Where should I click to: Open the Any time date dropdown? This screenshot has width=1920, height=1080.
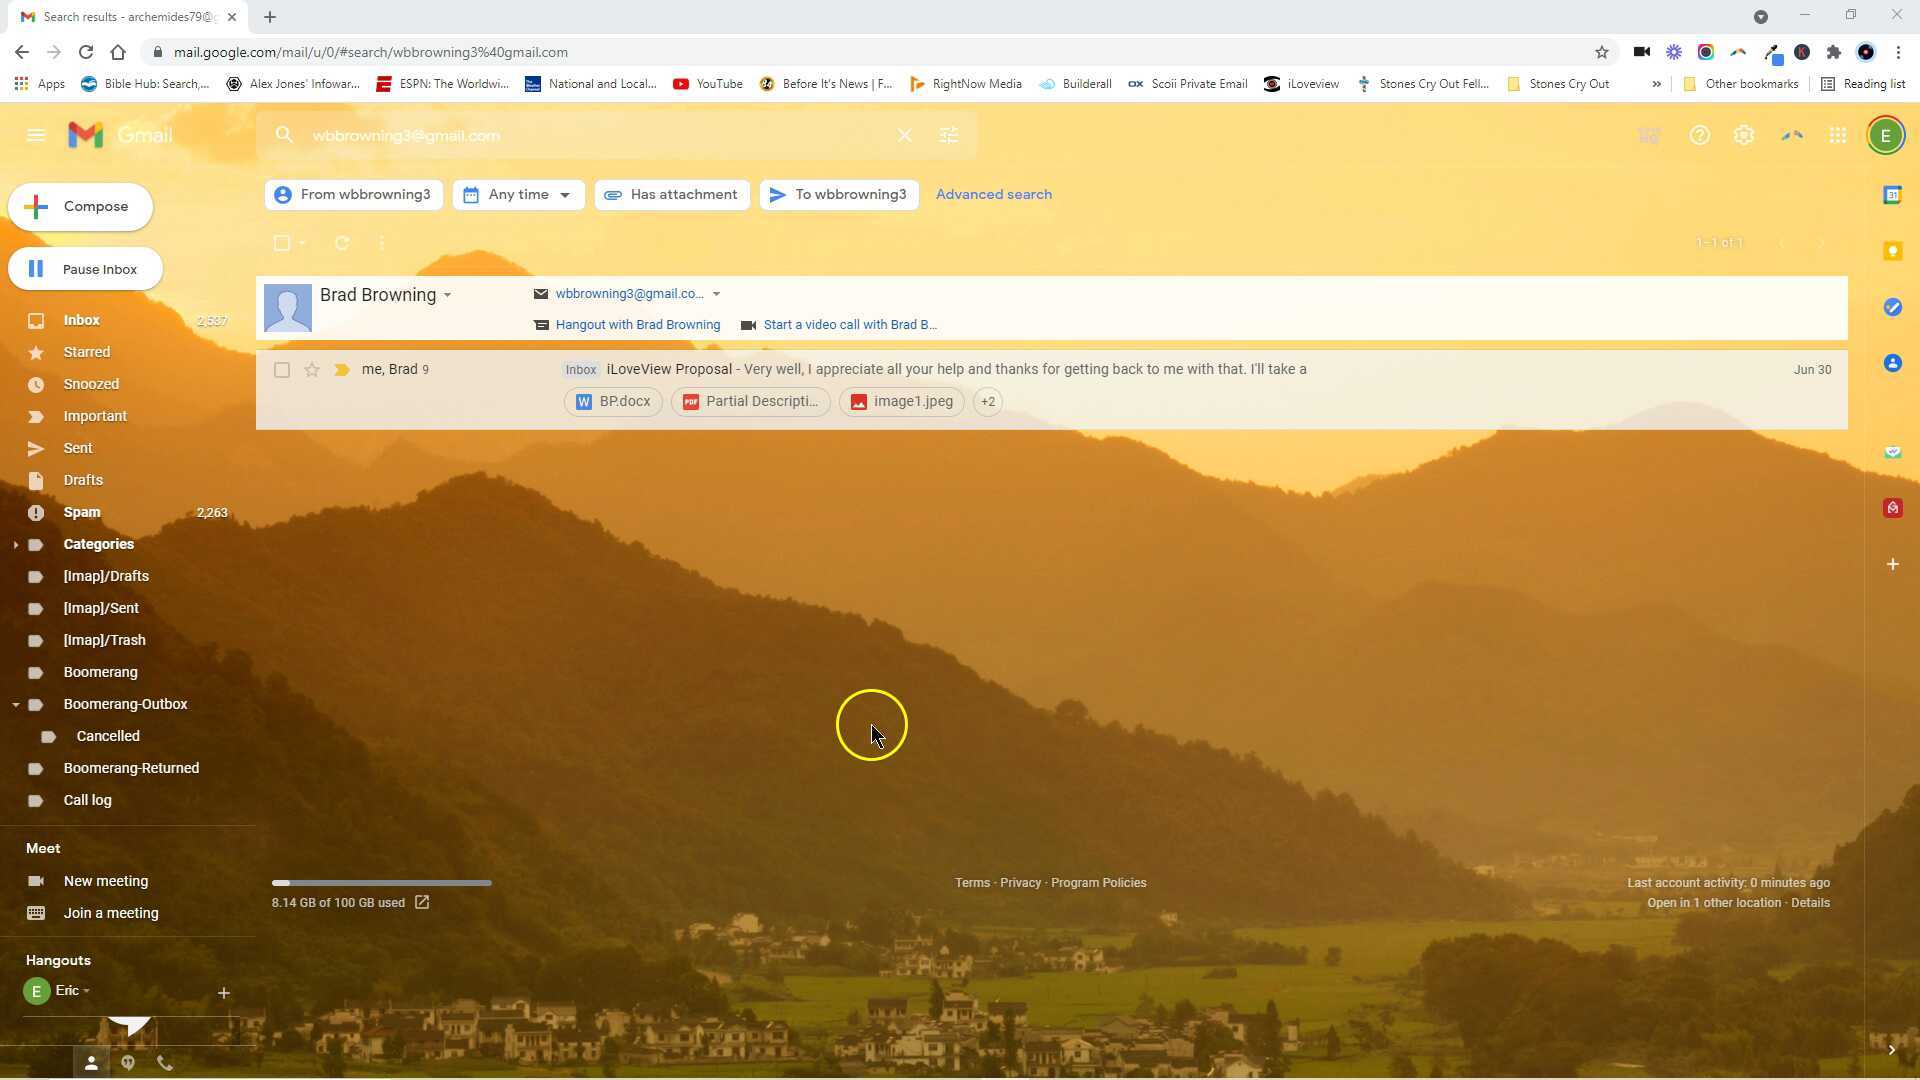(x=518, y=195)
